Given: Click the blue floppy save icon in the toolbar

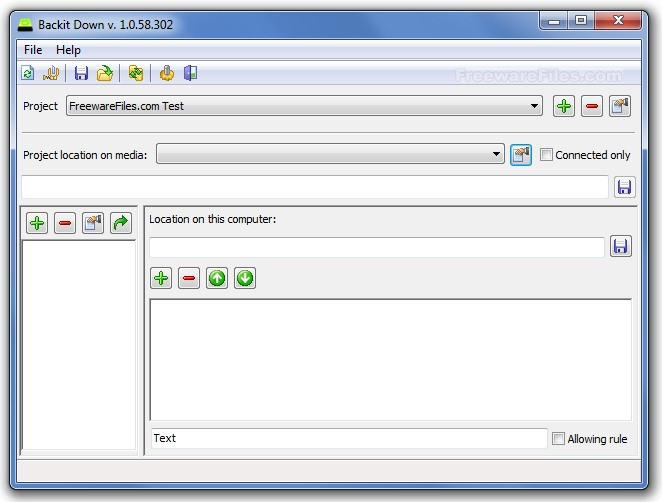Looking at the screenshot, I should point(81,73).
